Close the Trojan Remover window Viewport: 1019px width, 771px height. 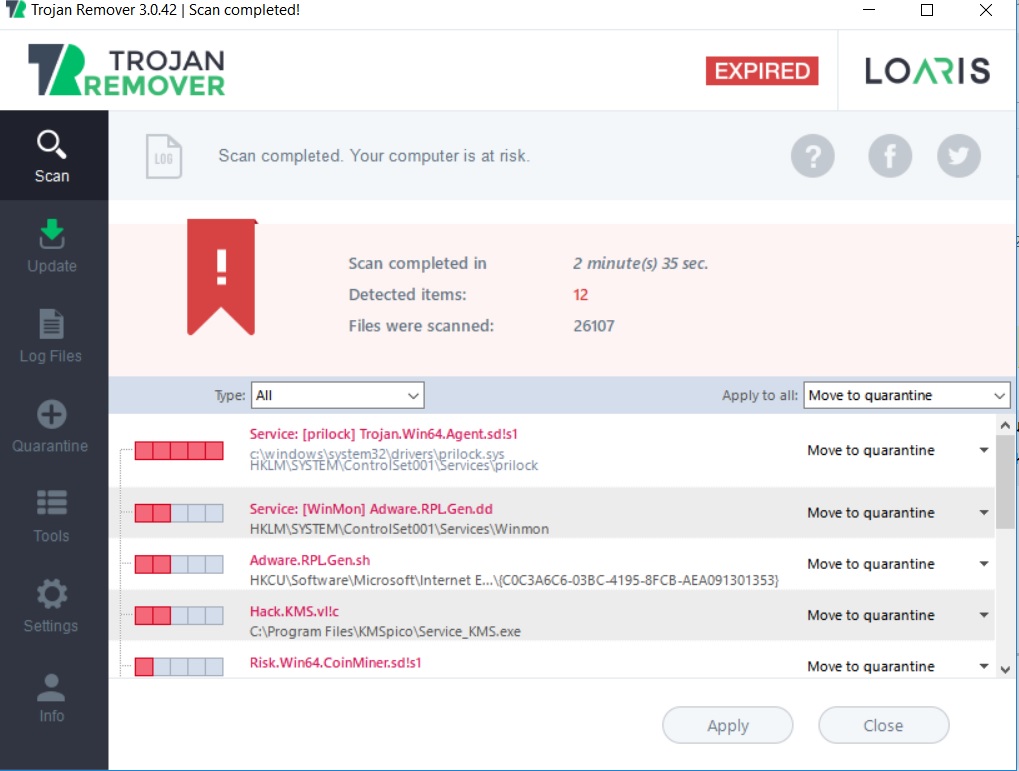point(985,10)
